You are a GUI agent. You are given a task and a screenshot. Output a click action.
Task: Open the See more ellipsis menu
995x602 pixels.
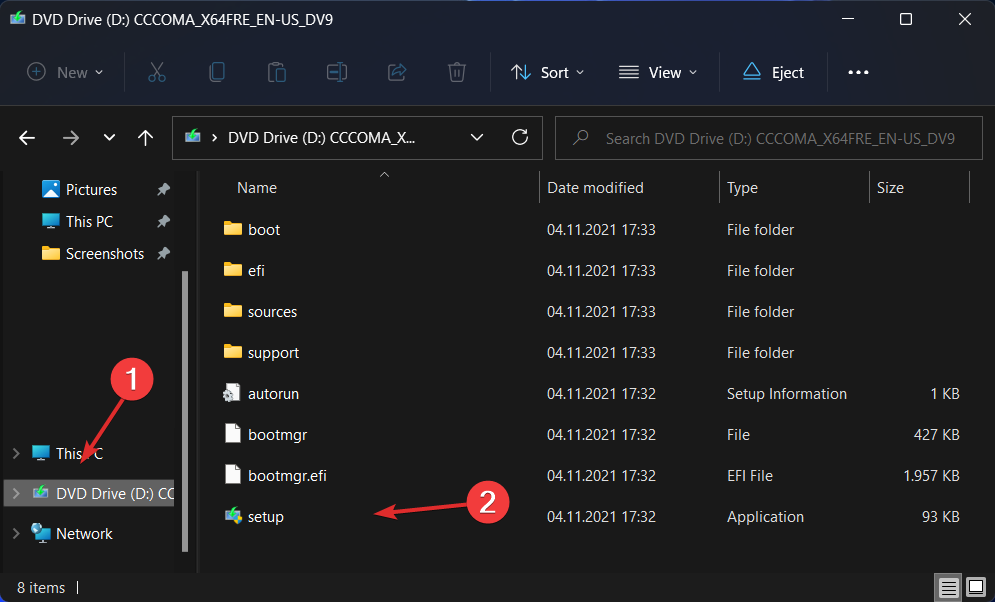858,71
